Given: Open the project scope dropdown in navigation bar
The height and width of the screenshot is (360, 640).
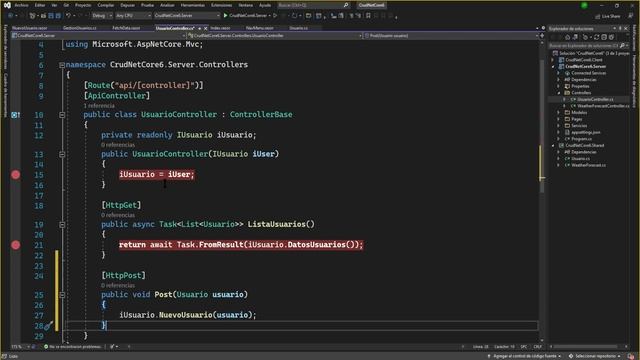Looking at the screenshot, I should tap(99, 36).
